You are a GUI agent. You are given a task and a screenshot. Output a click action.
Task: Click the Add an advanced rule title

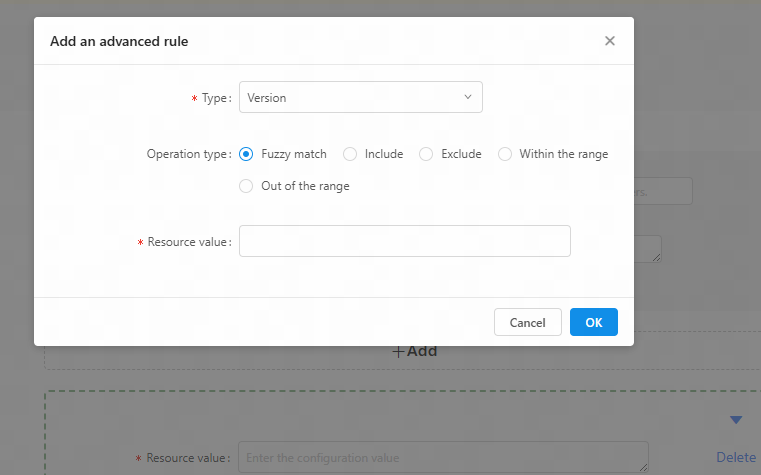coord(119,41)
